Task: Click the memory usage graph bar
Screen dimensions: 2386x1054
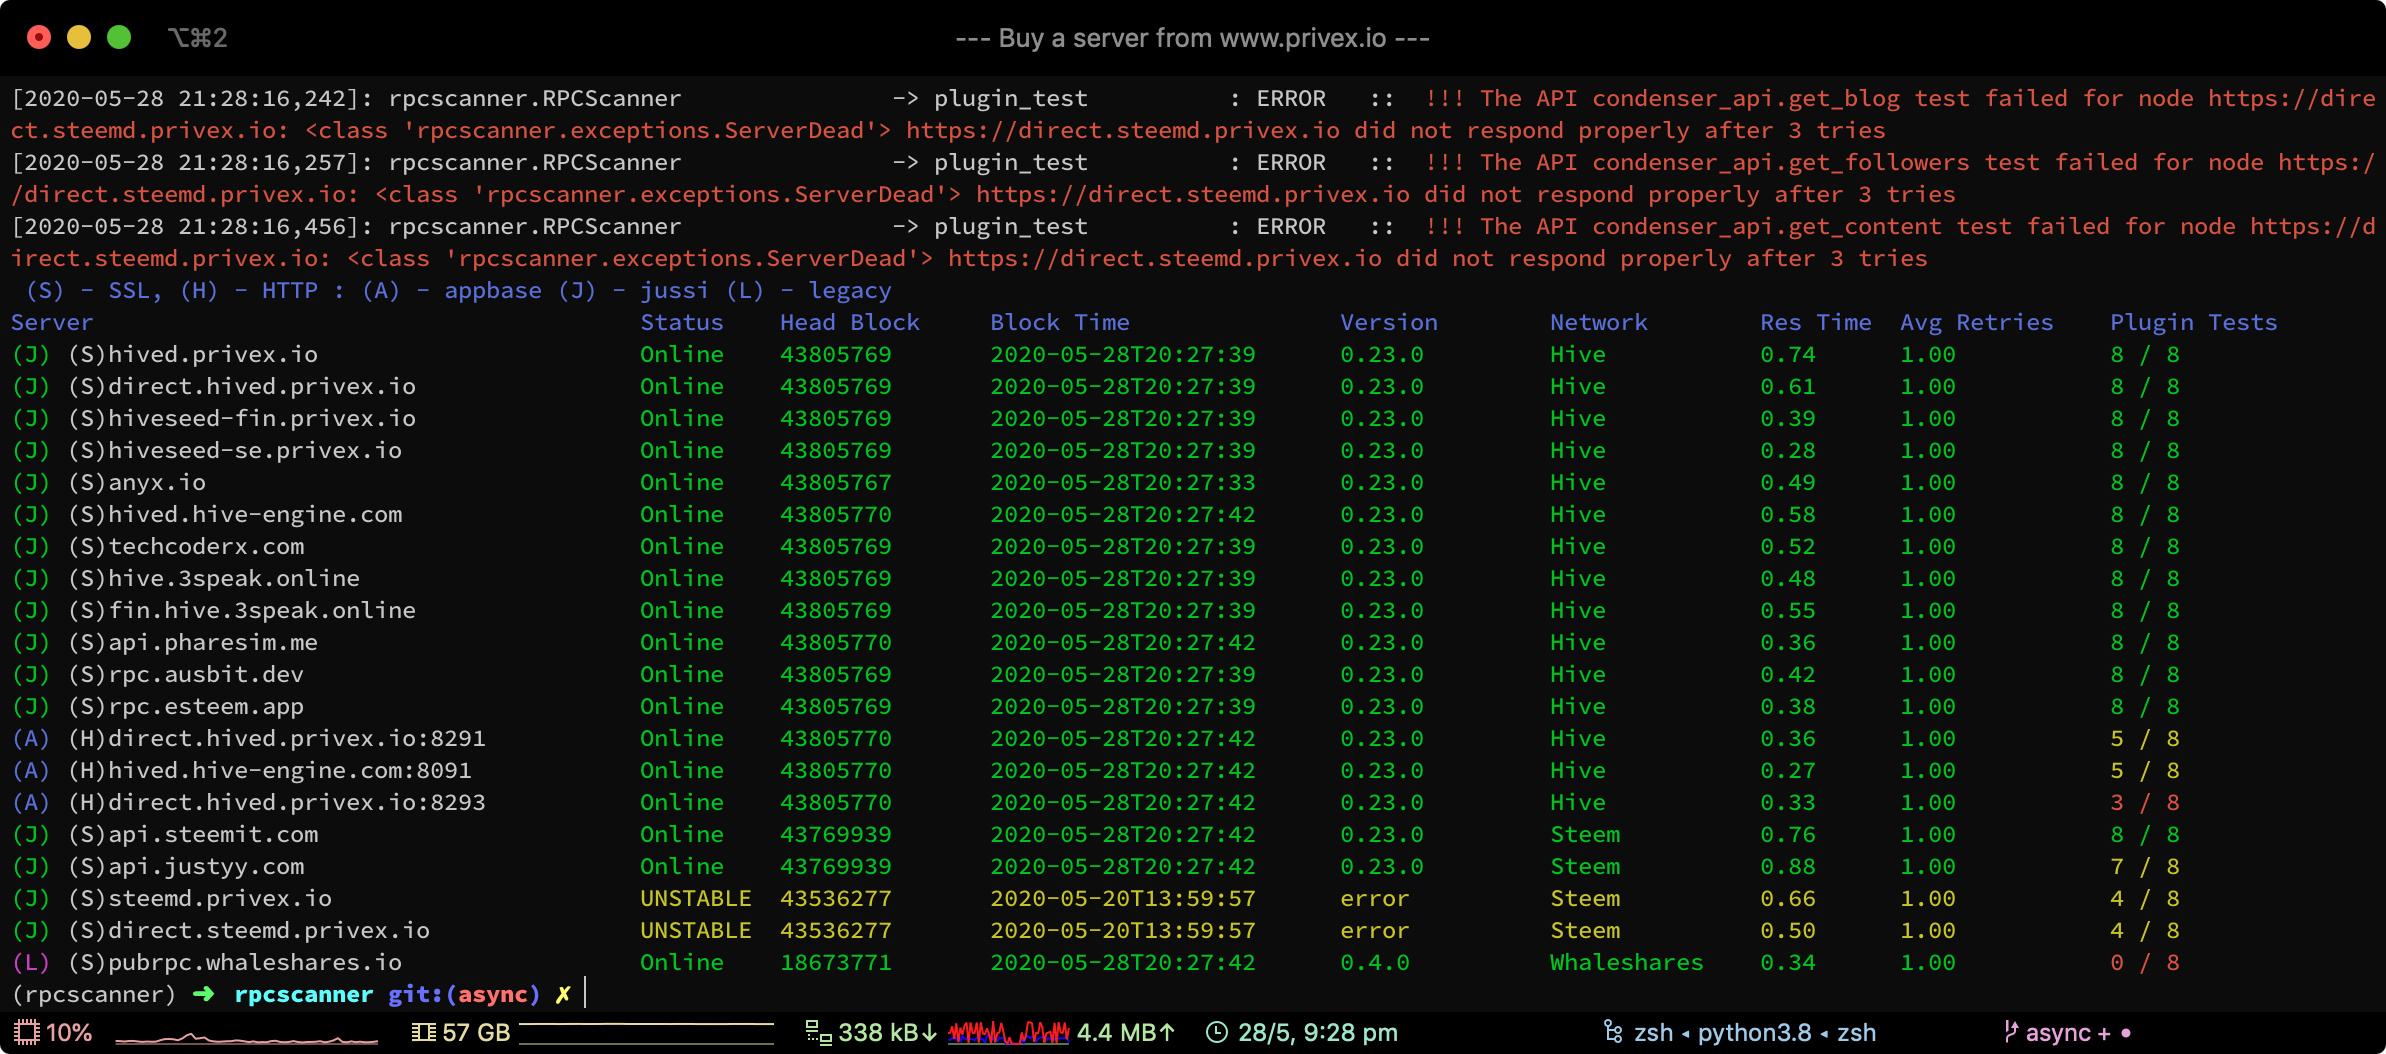Action: 646,1033
